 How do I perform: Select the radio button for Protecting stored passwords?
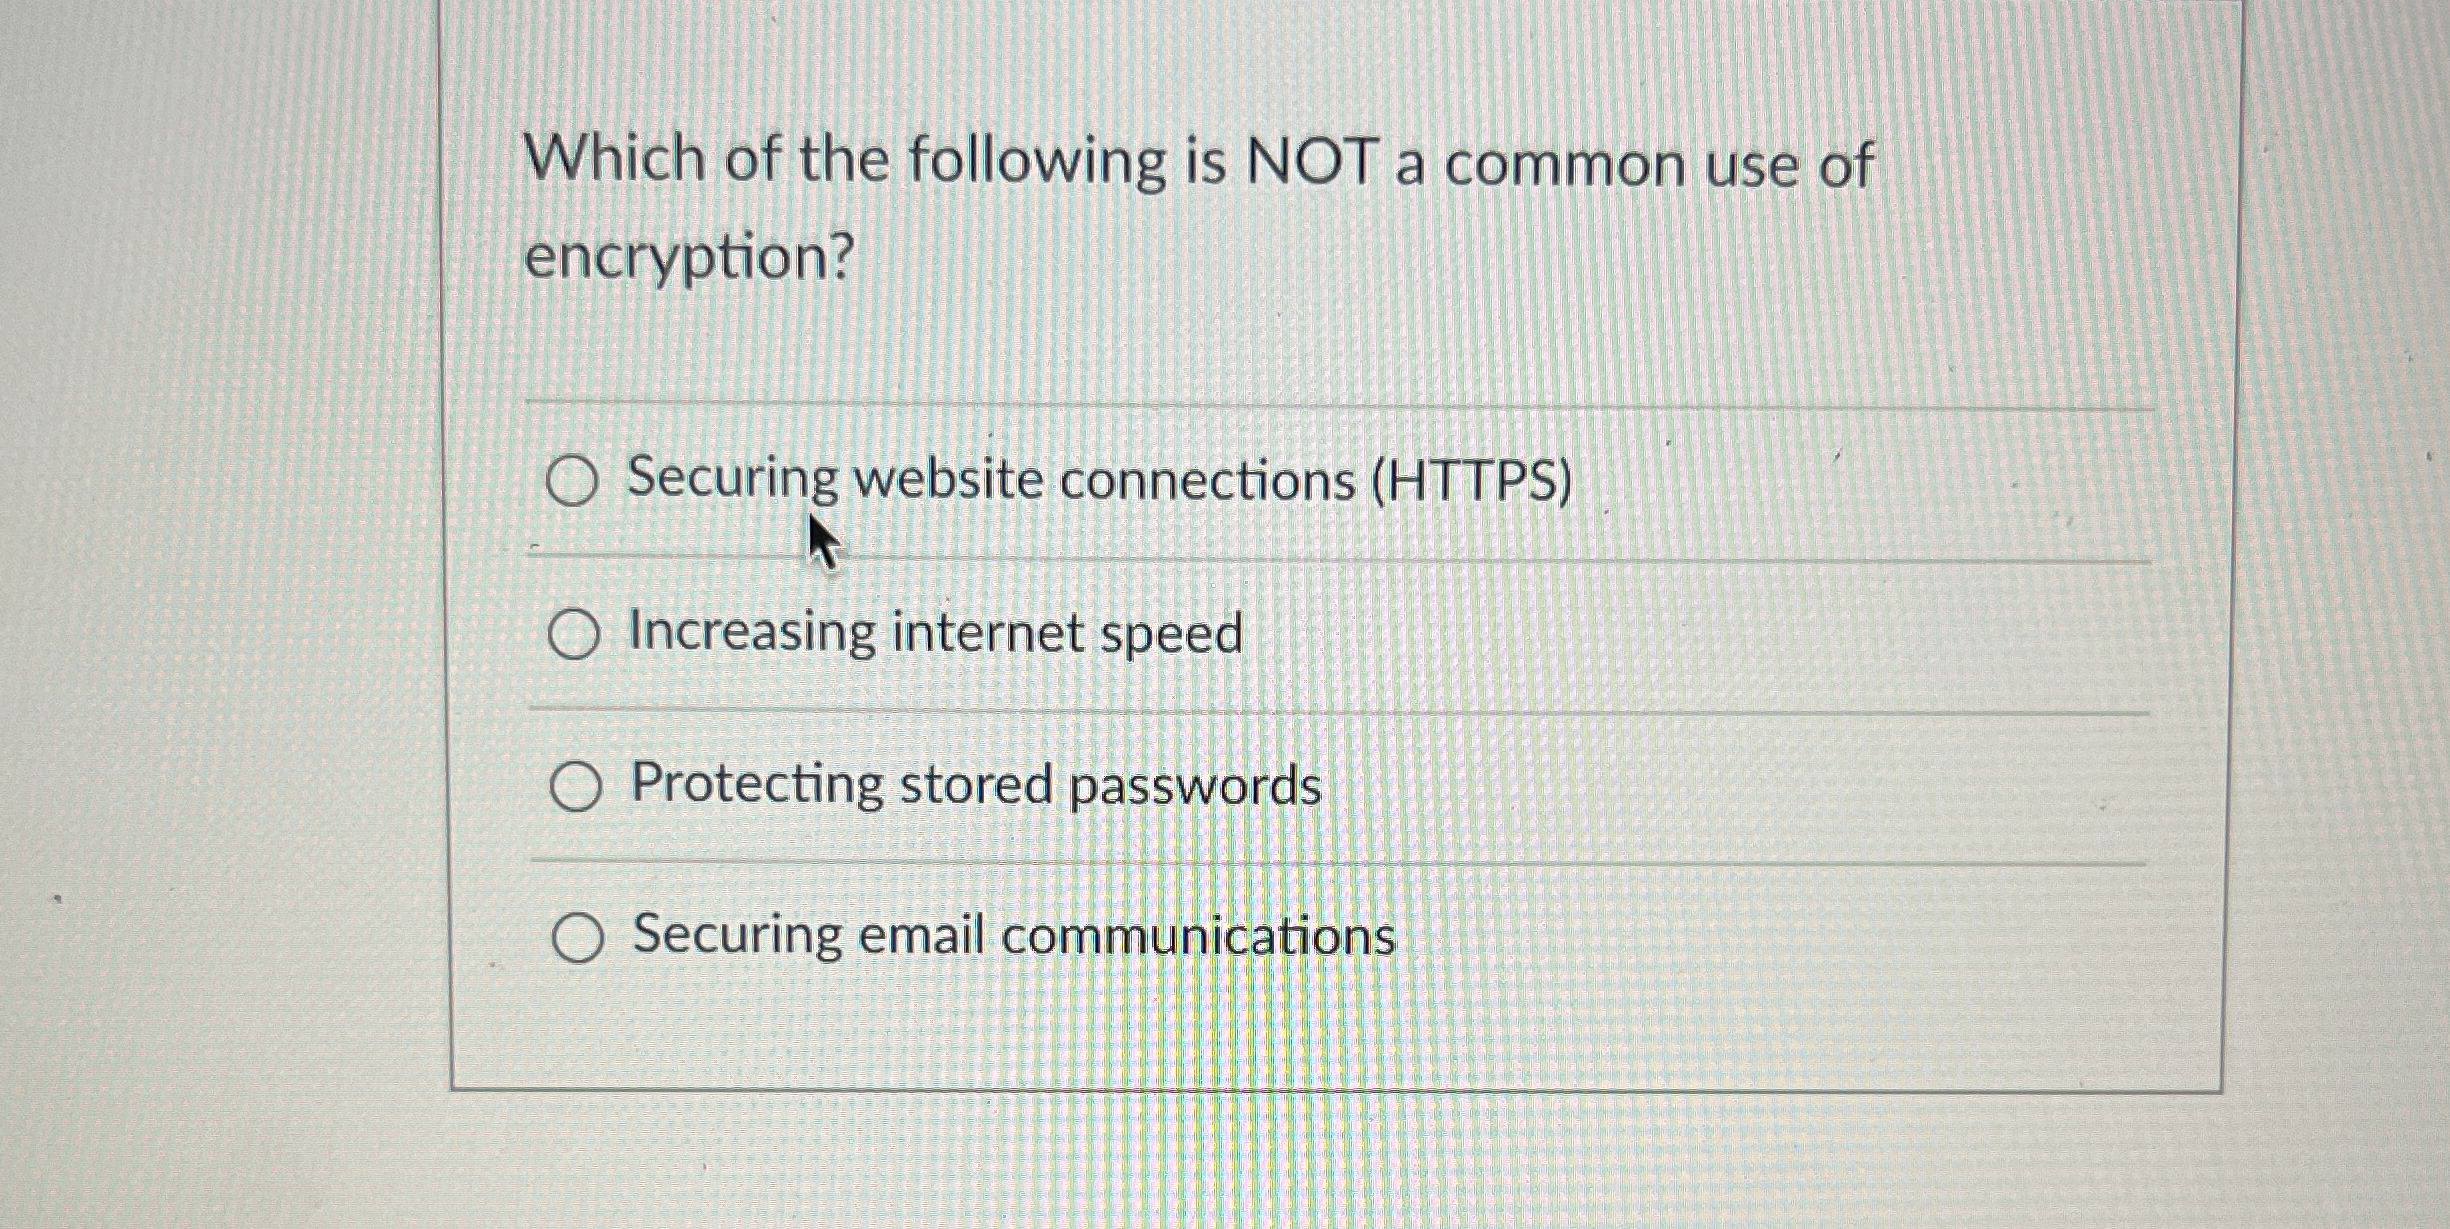tap(576, 787)
